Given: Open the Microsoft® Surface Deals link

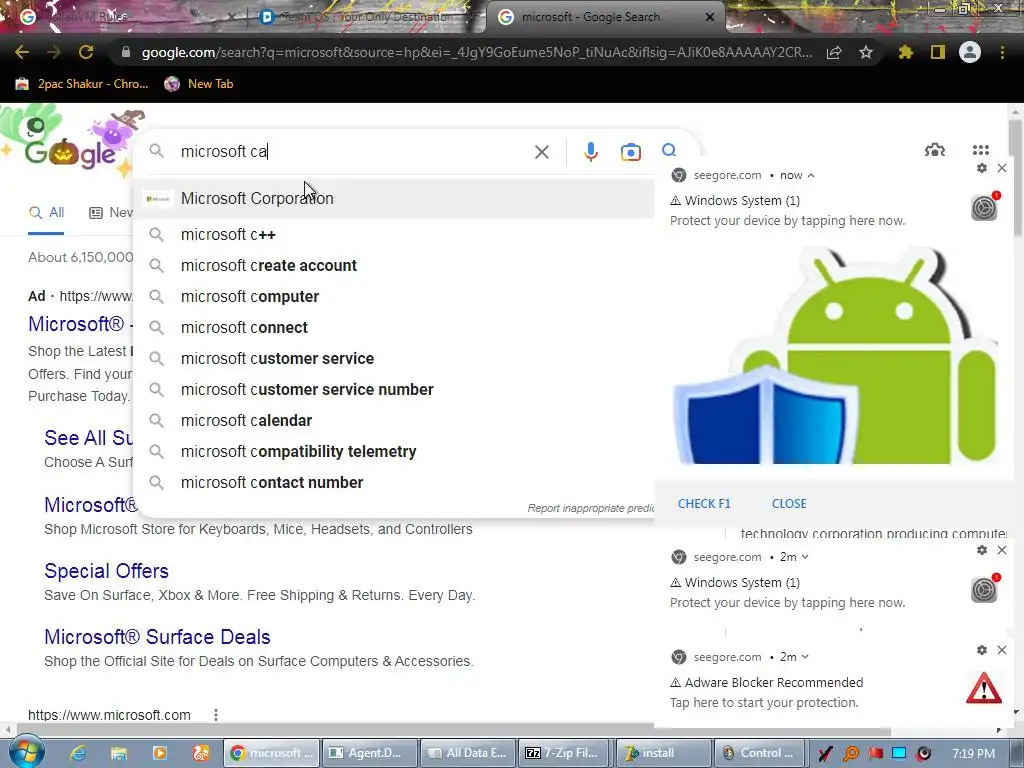Looking at the screenshot, I should 157,637.
